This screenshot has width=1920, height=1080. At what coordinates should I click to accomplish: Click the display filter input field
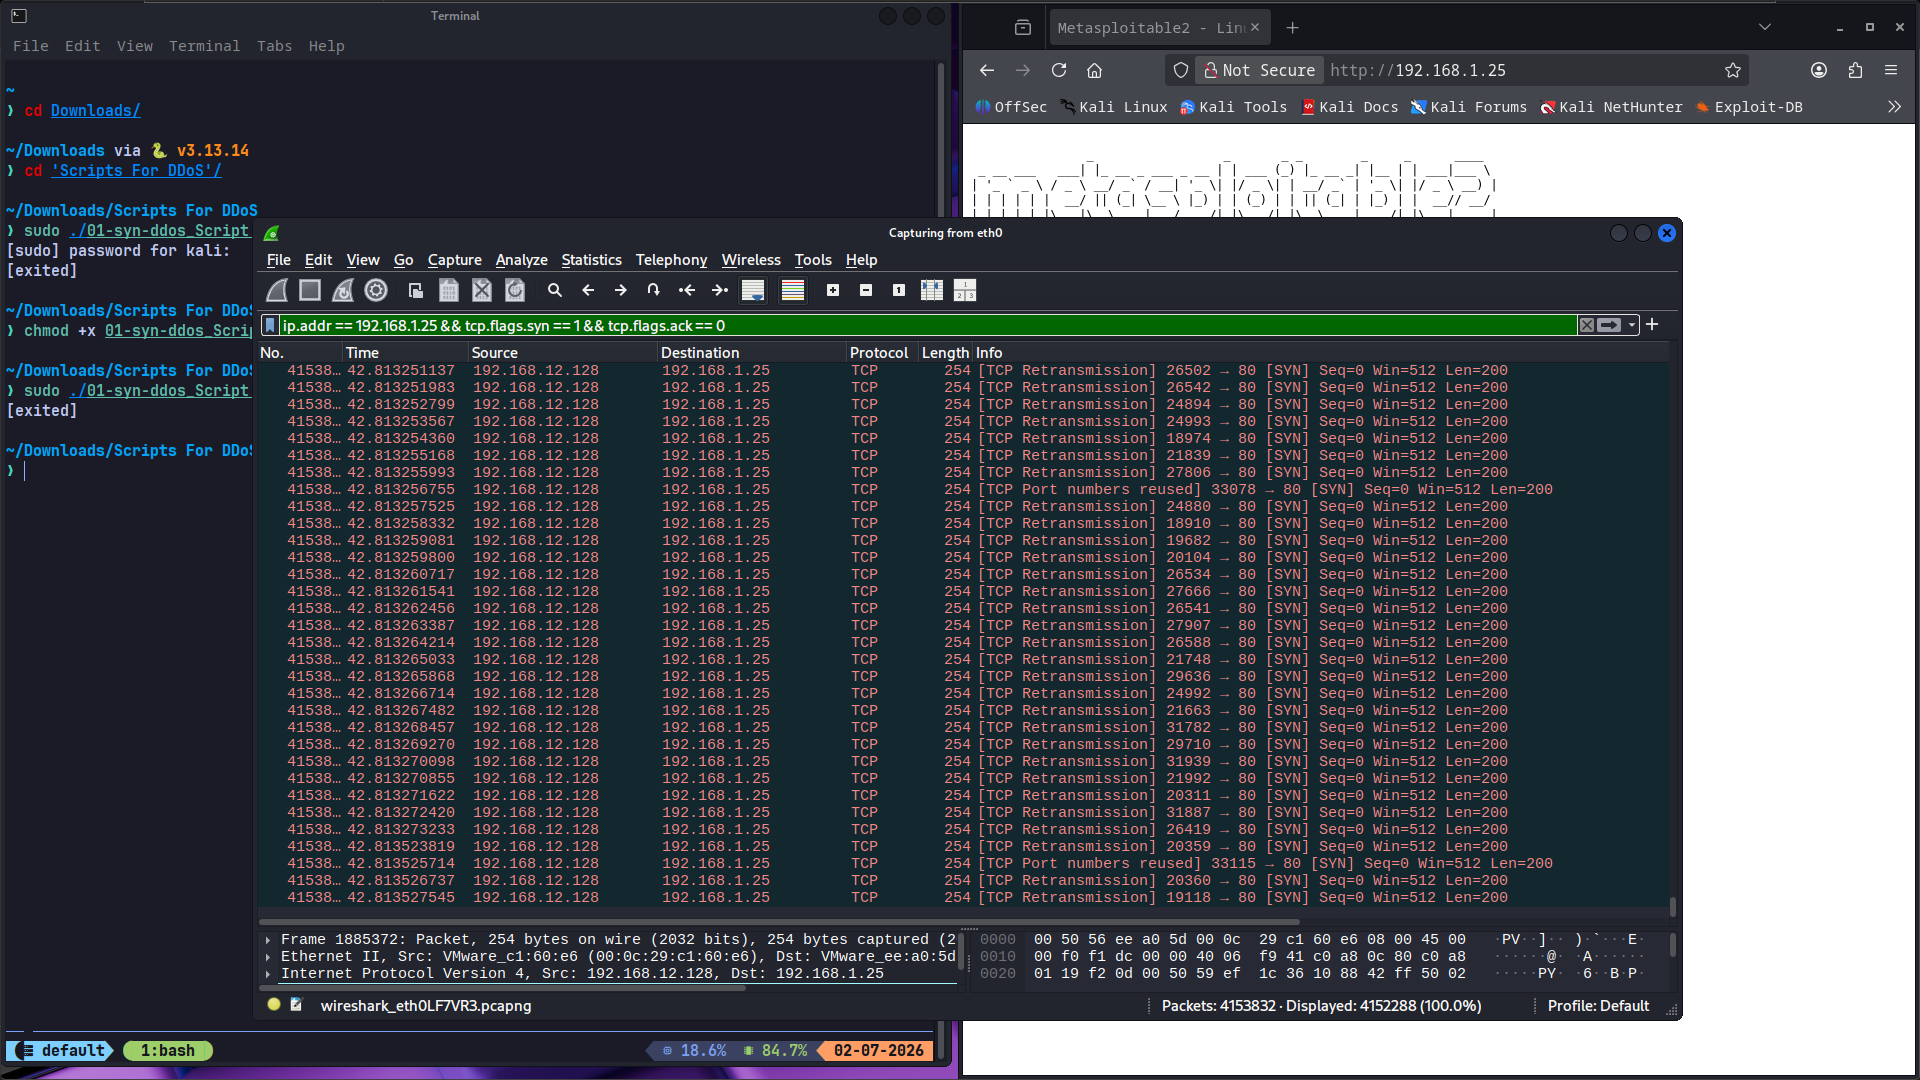tap(927, 325)
